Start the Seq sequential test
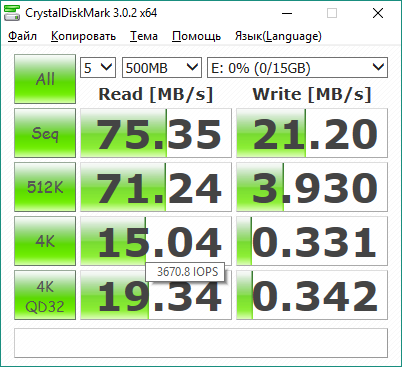402x367 pixels. [x=45, y=133]
